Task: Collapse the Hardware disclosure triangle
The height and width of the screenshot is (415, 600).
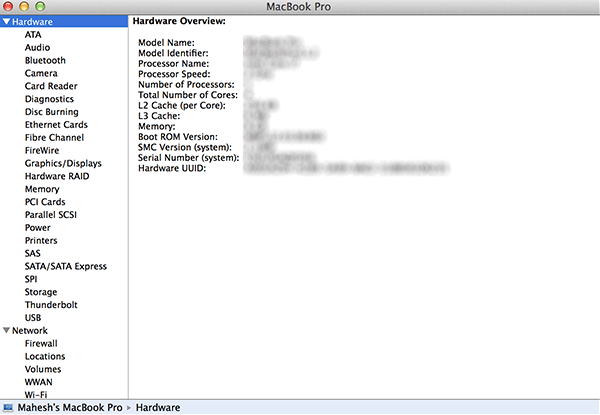Action: click(7, 21)
